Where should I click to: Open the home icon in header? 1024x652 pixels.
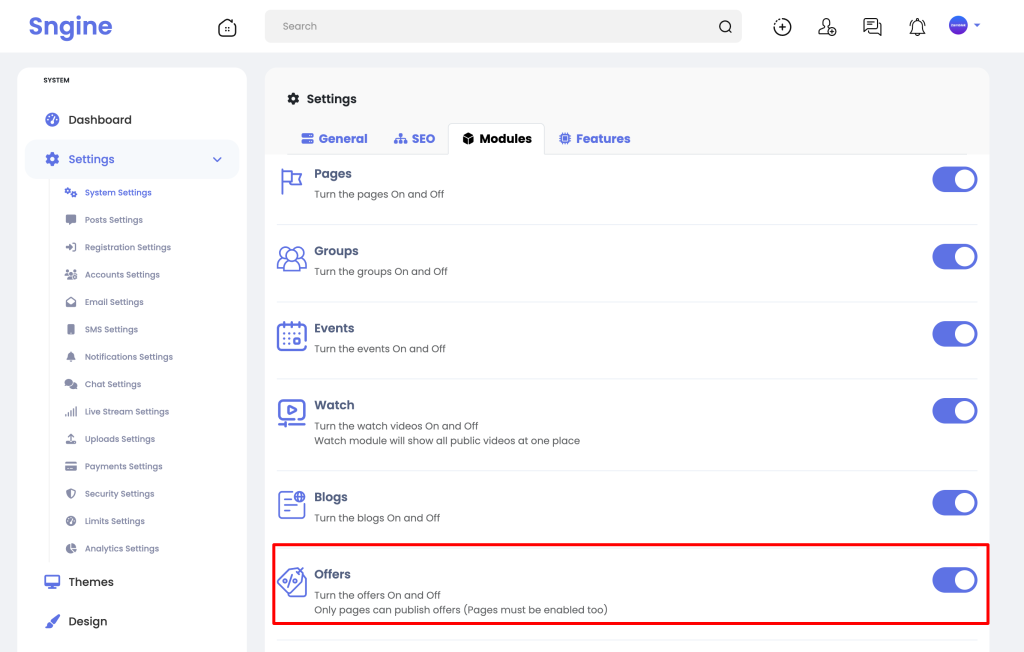[x=227, y=27]
